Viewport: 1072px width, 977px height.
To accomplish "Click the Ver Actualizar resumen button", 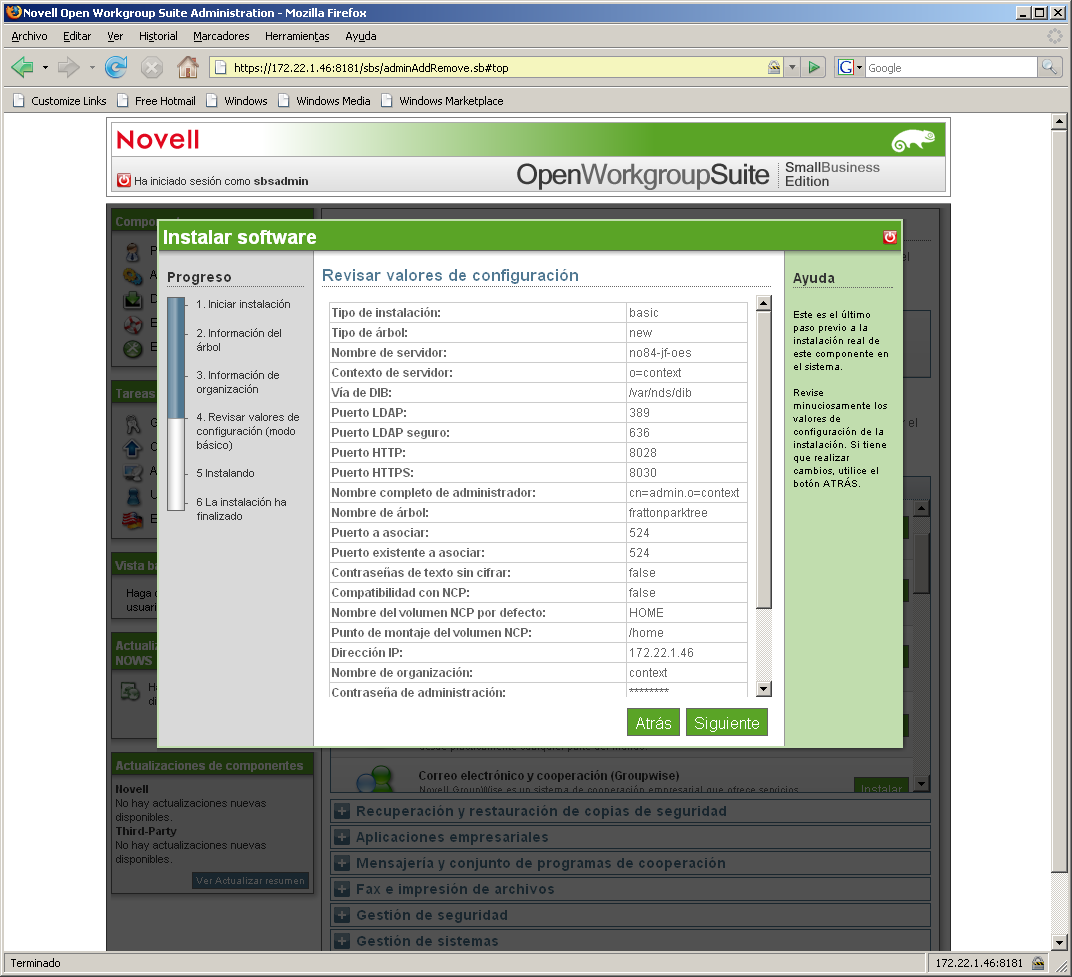I will click(x=250, y=881).
